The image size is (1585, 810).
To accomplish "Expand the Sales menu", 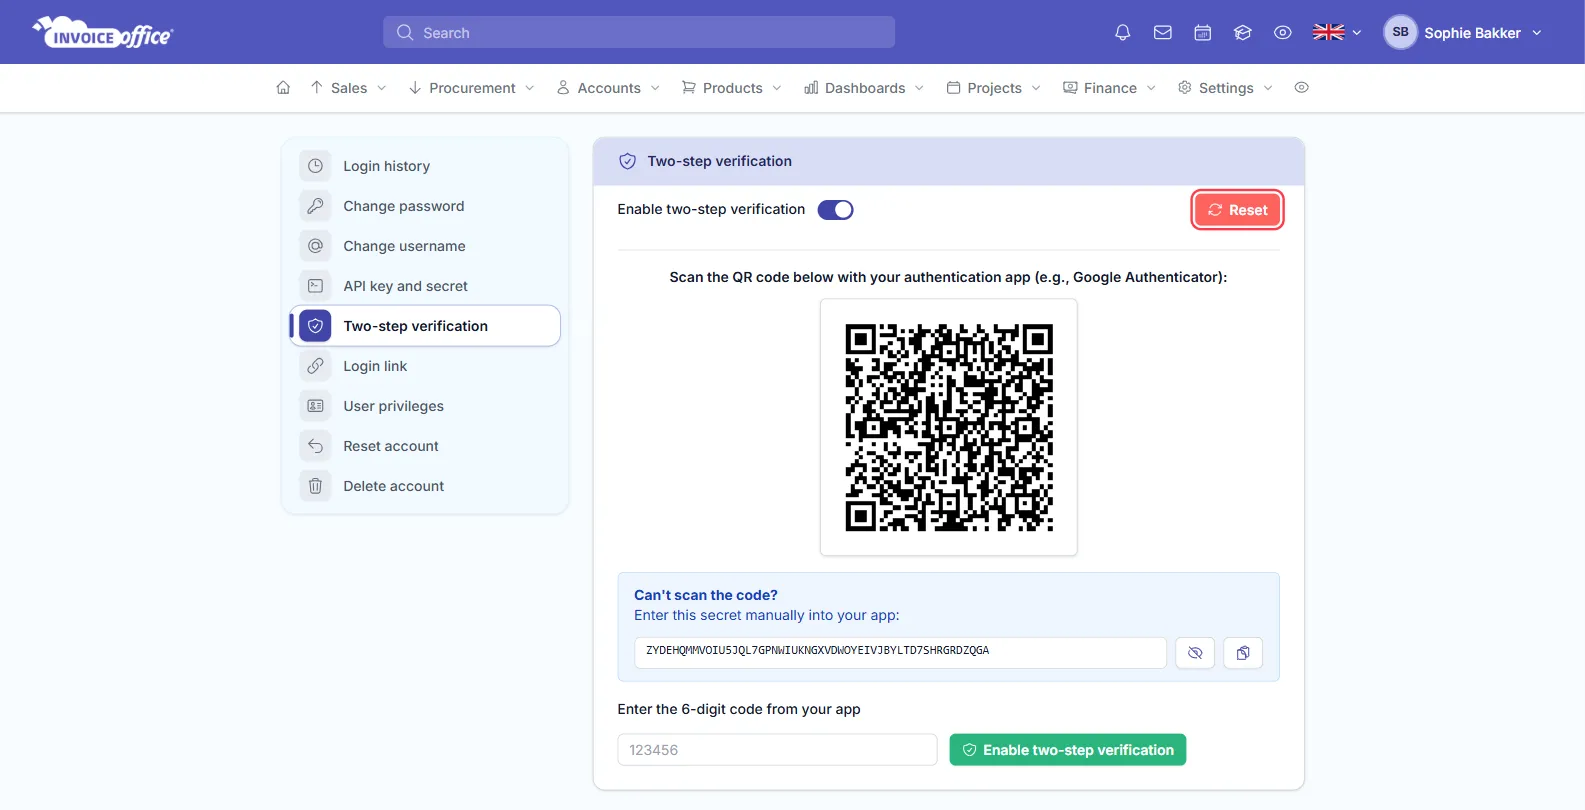I will tap(348, 88).
